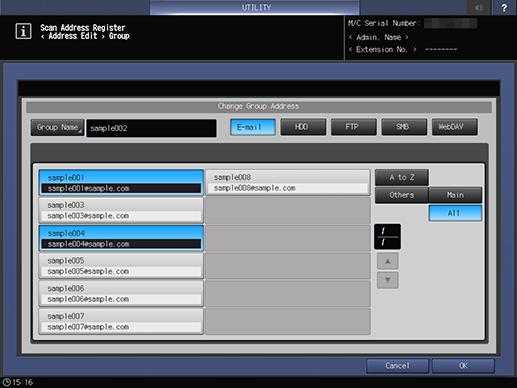The image size is (517, 388).
Task: Select the UTILITY tab
Action: [x=255, y=7]
